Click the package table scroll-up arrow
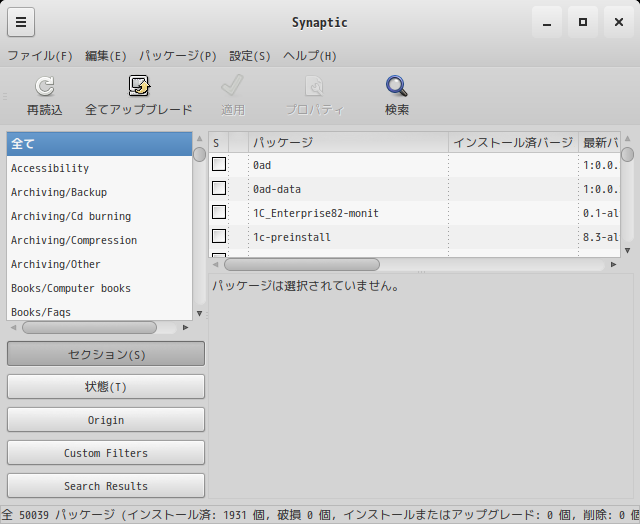 coord(628,138)
